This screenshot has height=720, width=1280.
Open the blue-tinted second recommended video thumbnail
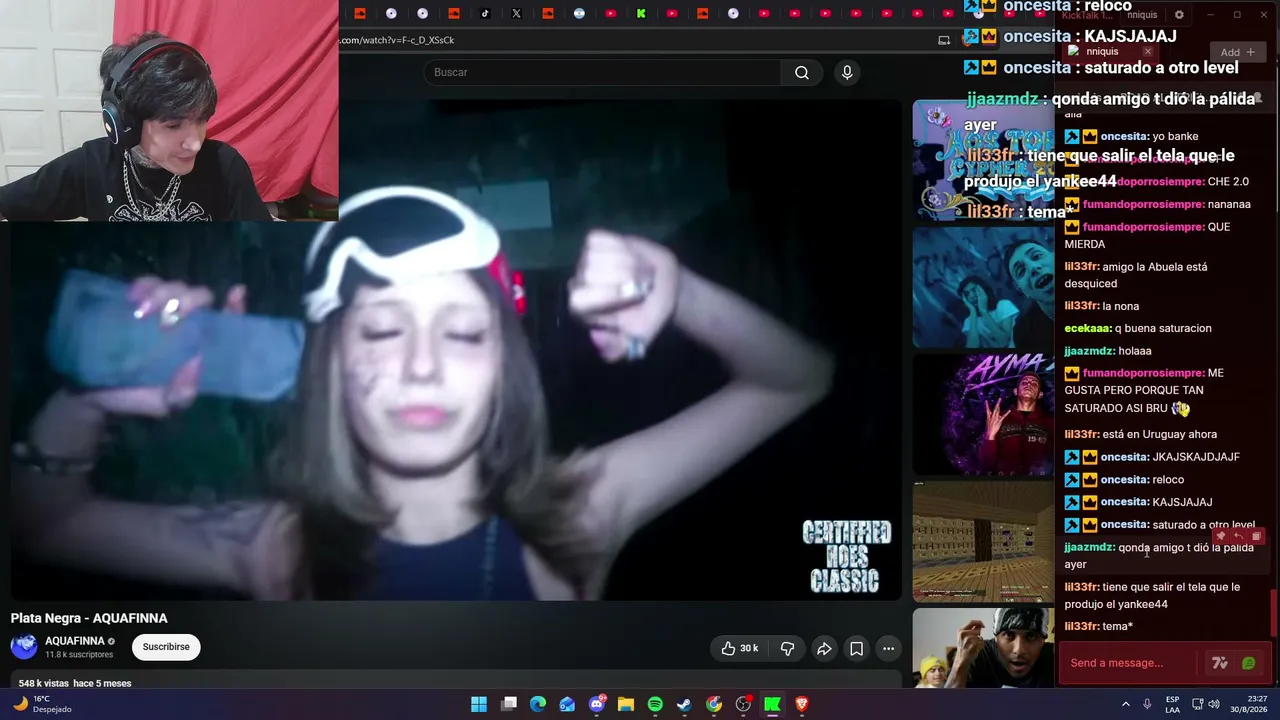[x=983, y=287]
